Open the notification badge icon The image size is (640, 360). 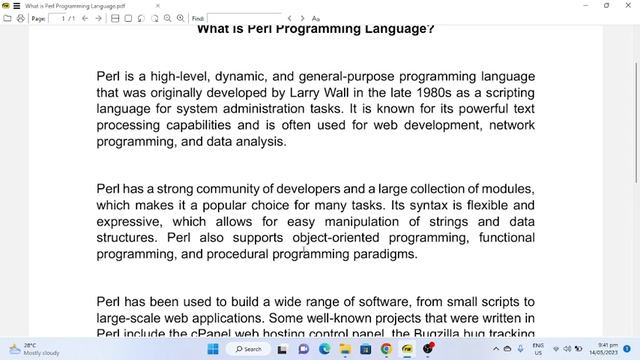627,349
